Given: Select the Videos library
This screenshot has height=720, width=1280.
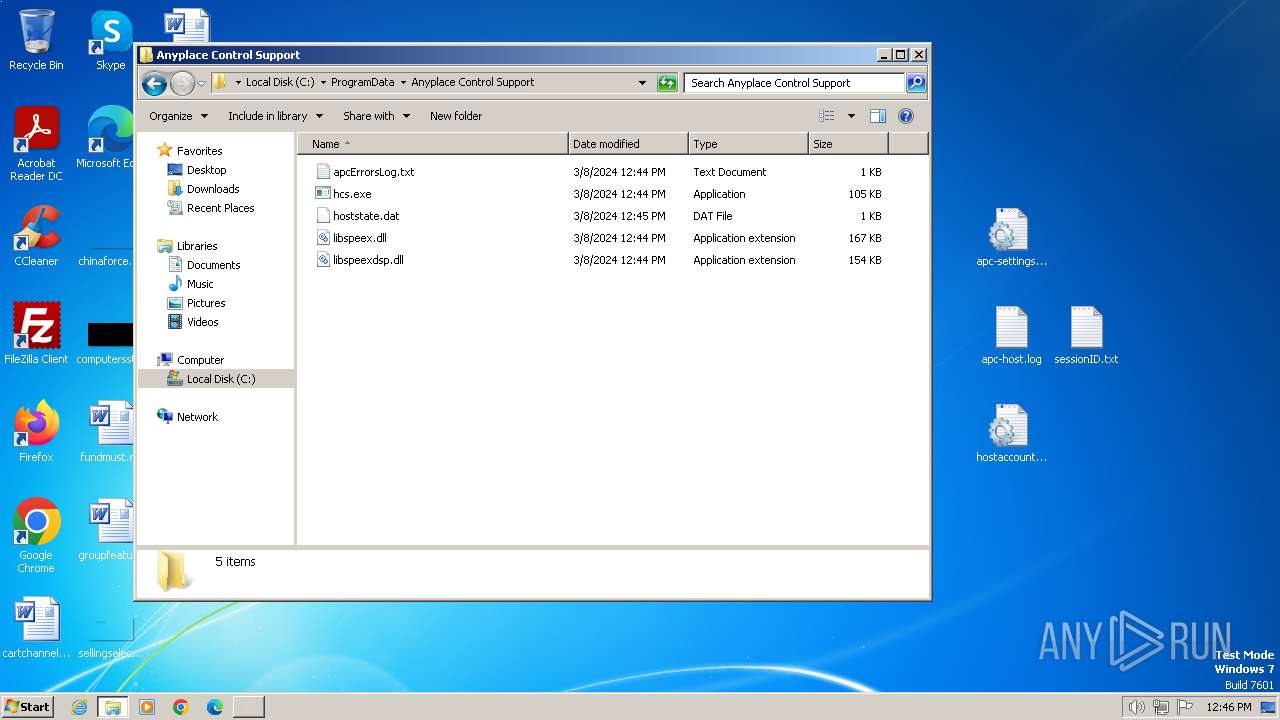Looking at the screenshot, I should (202, 322).
